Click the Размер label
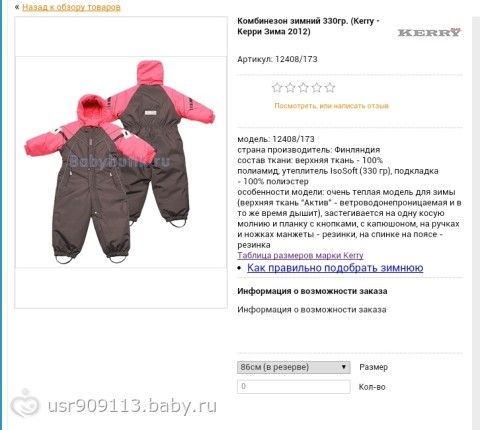 pyautogui.click(x=373, y=367)
